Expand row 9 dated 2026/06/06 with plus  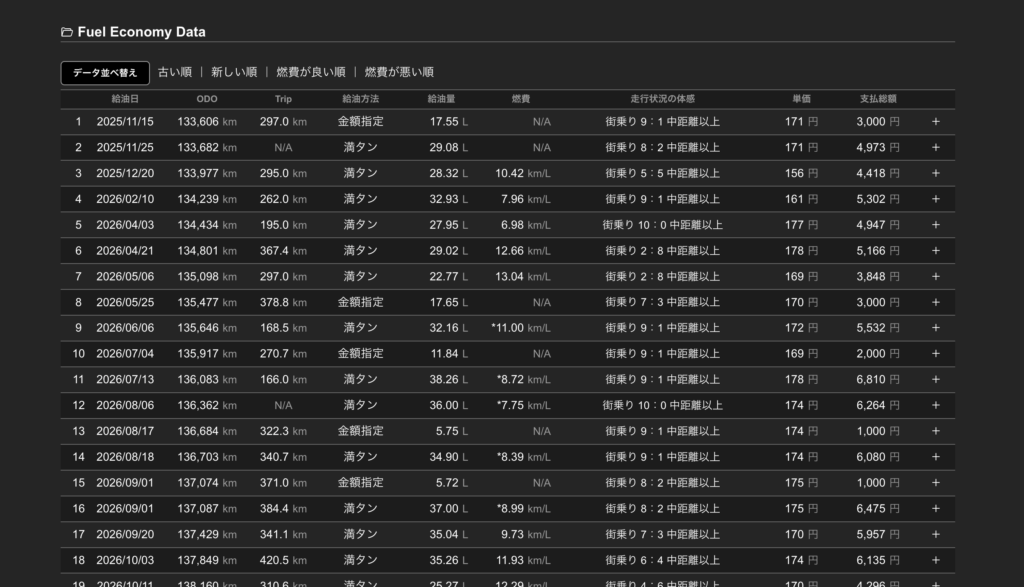coord(936,328)
